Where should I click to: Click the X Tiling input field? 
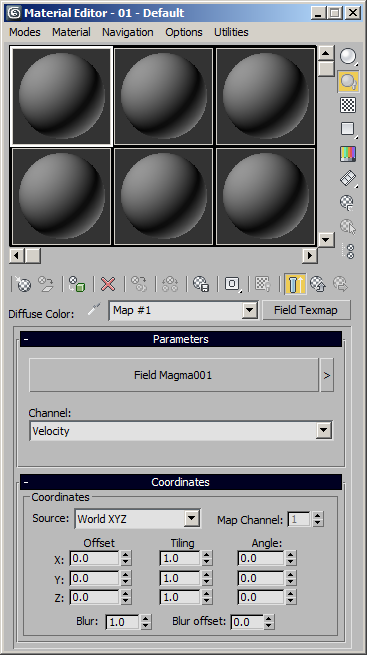pyautogui.click(x=180, y=558)
